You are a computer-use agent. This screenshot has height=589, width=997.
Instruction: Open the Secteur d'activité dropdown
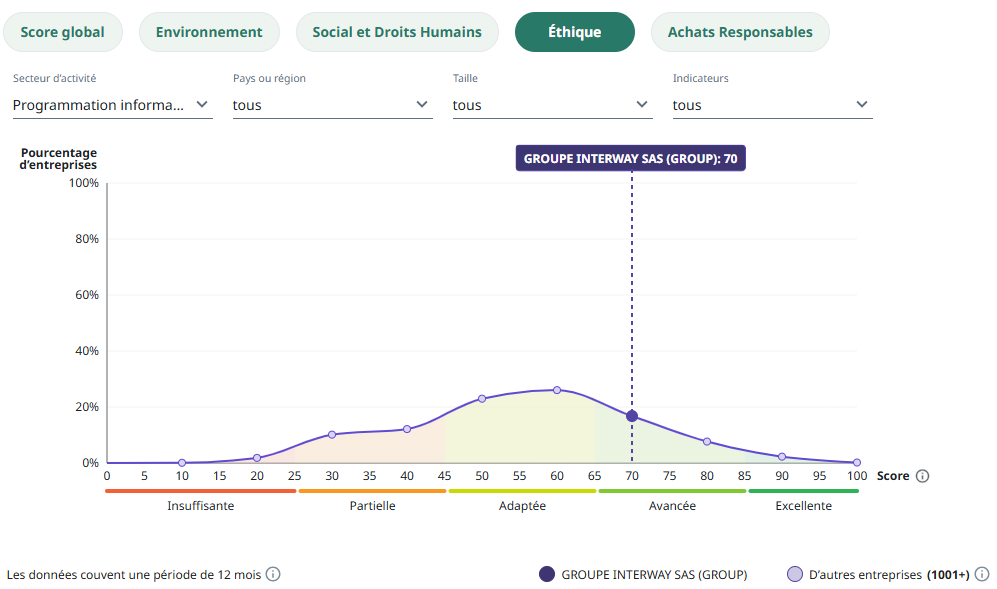click(x=112, y=104)
